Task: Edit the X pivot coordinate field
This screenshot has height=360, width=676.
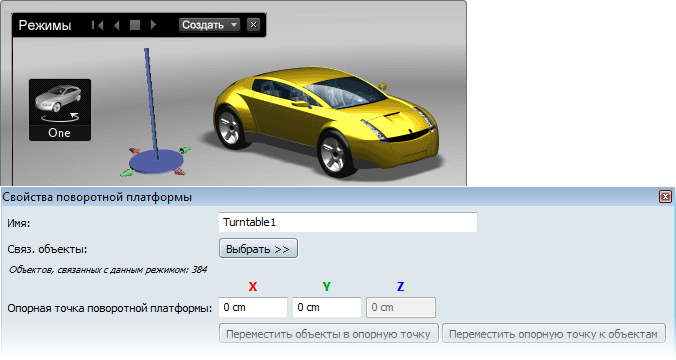Action: [253, 307]
